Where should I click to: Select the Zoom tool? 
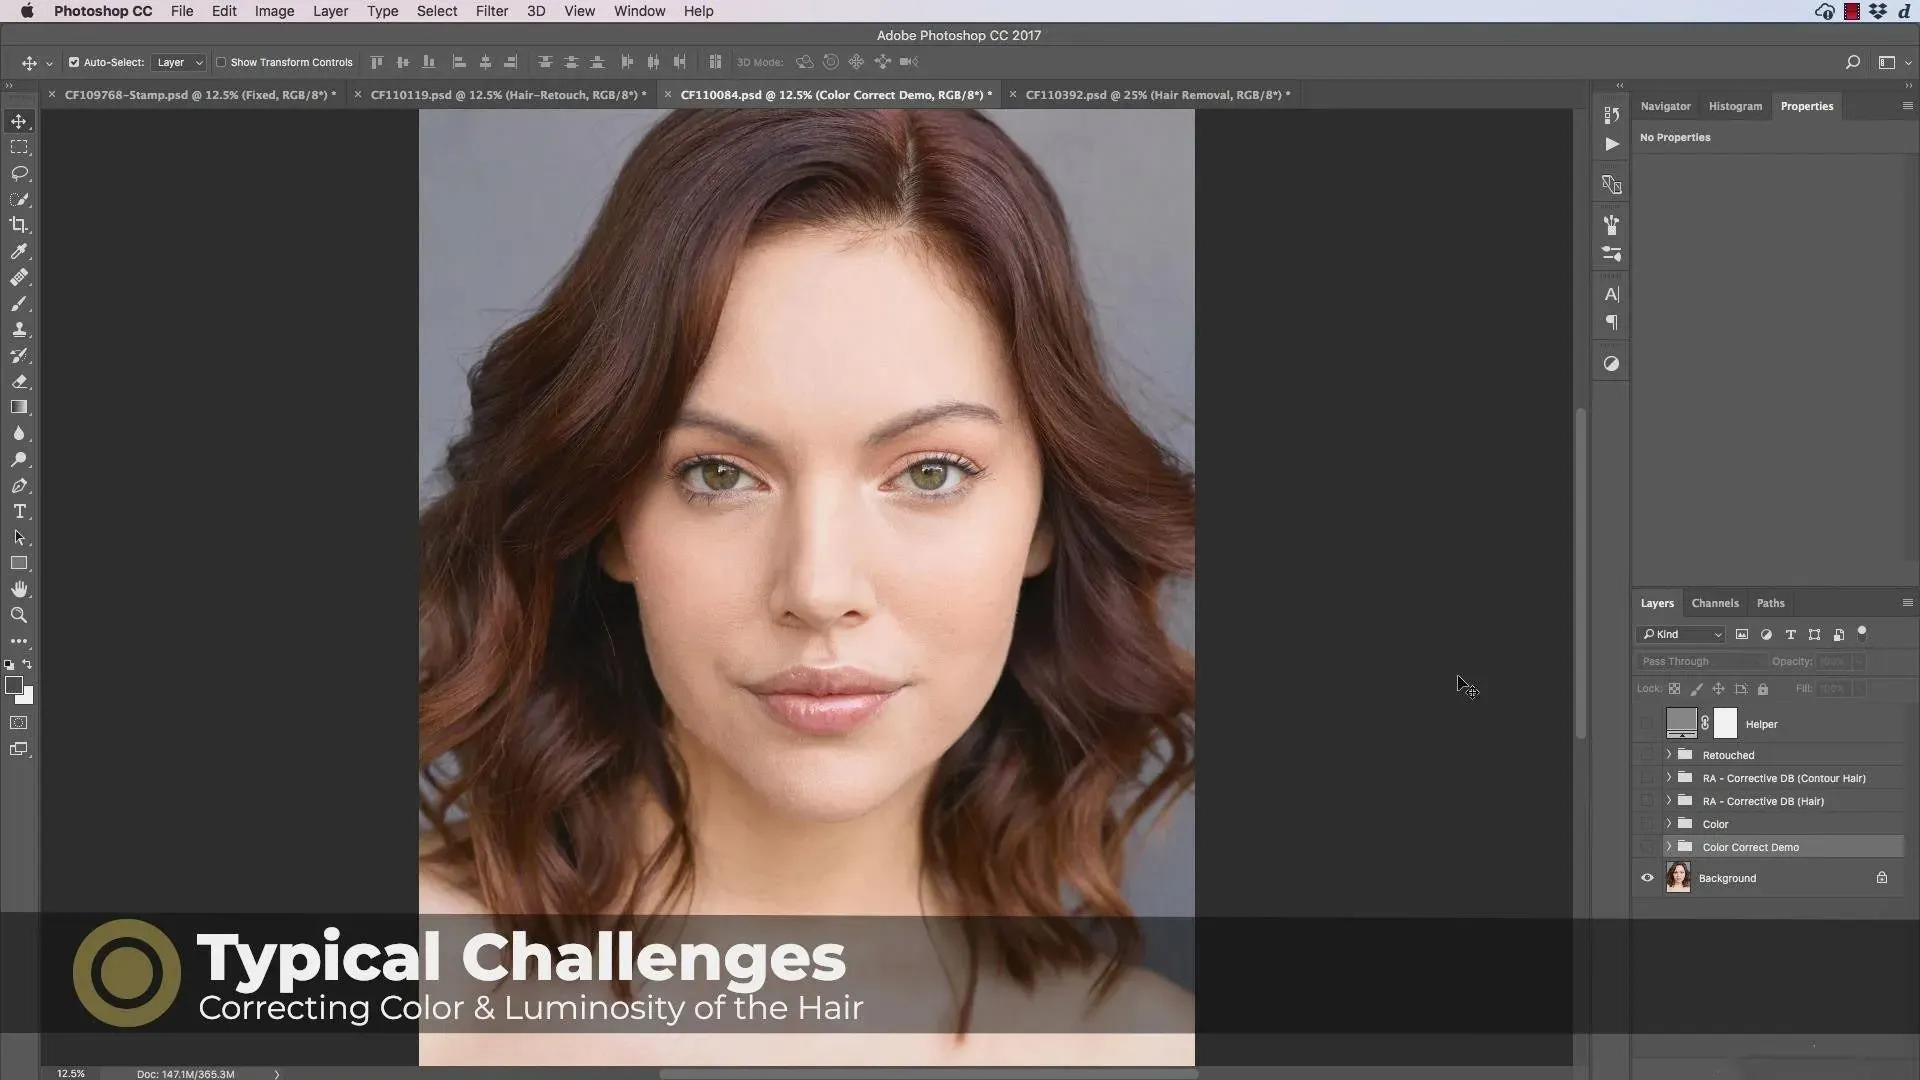[19, 615]
